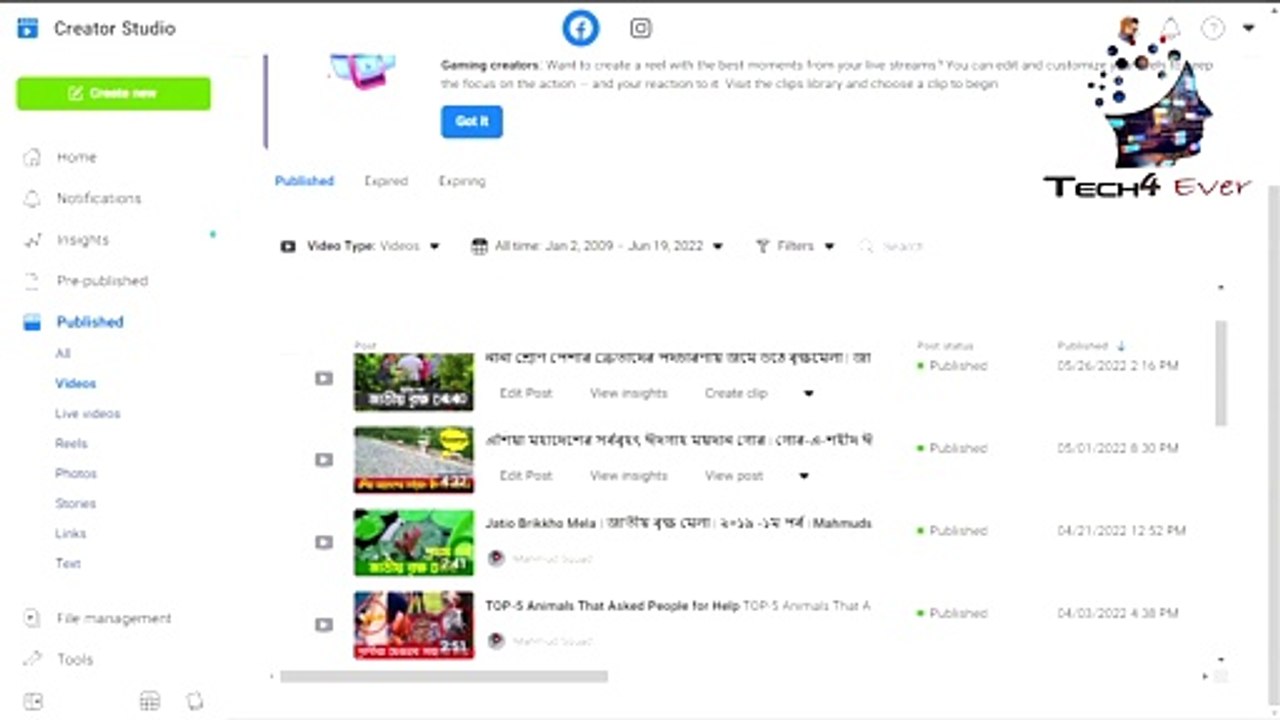
Task: Click the Notifications bell sidebar icon
Action: tap(33, 198)
